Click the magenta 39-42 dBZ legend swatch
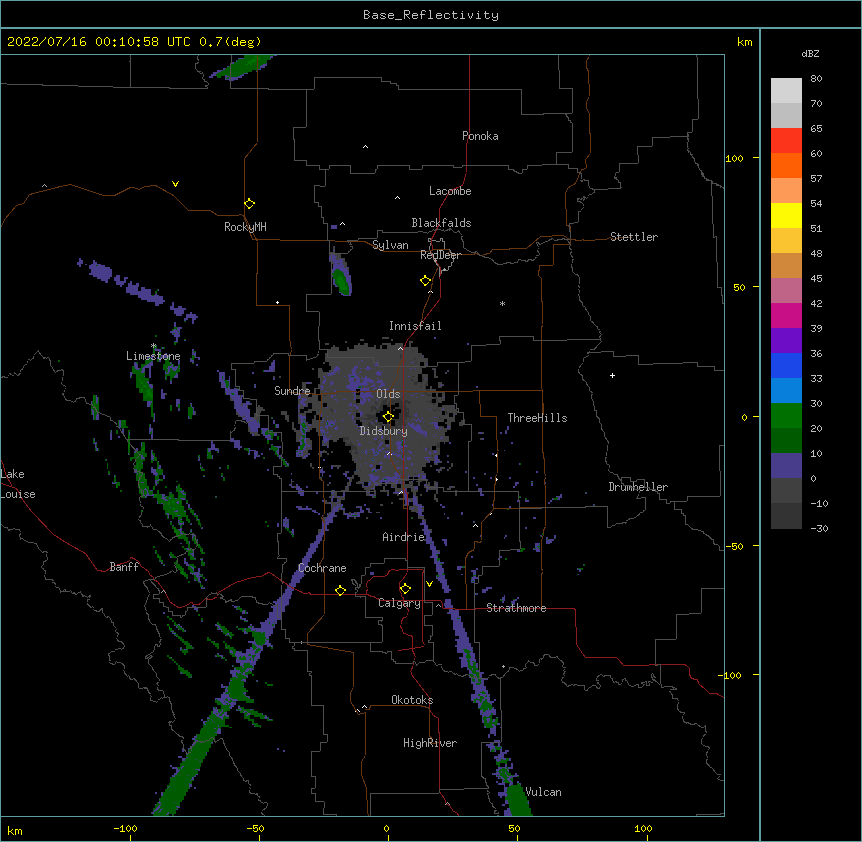 (786, 315)
